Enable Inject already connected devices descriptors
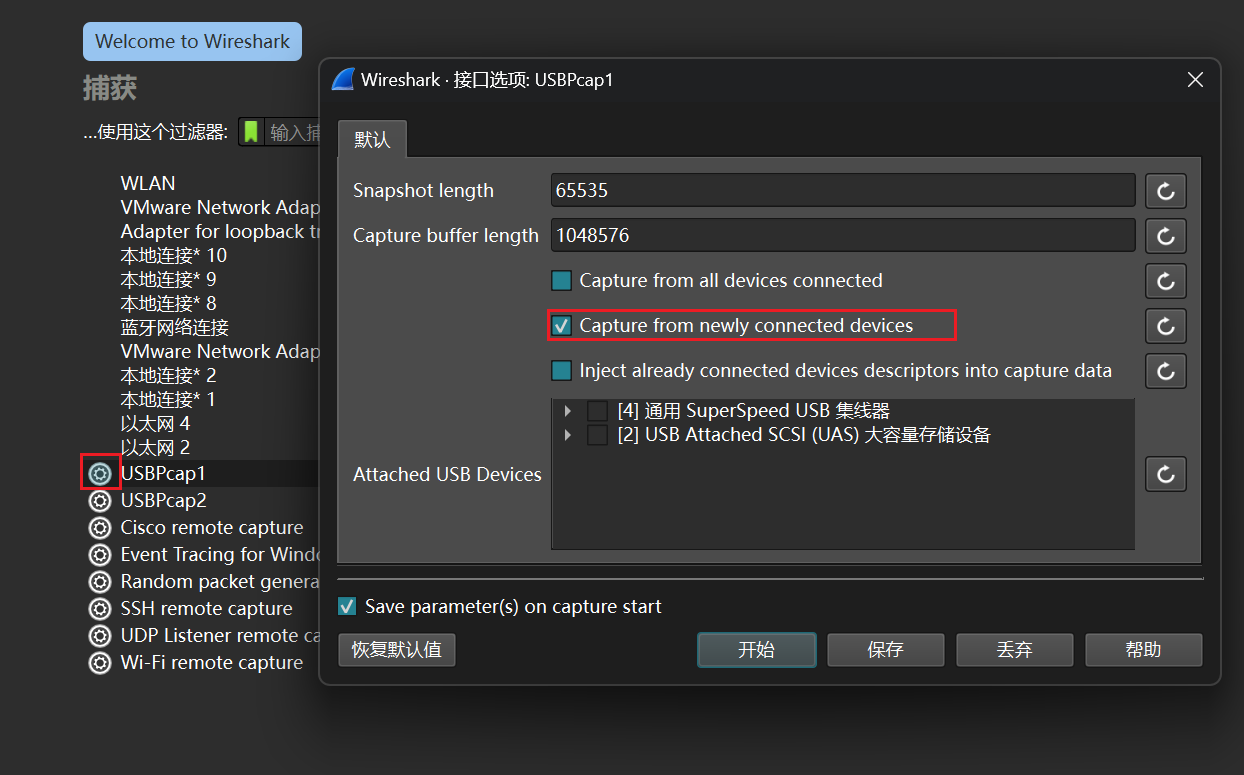Screen dimensions: 1244x775 561,371
